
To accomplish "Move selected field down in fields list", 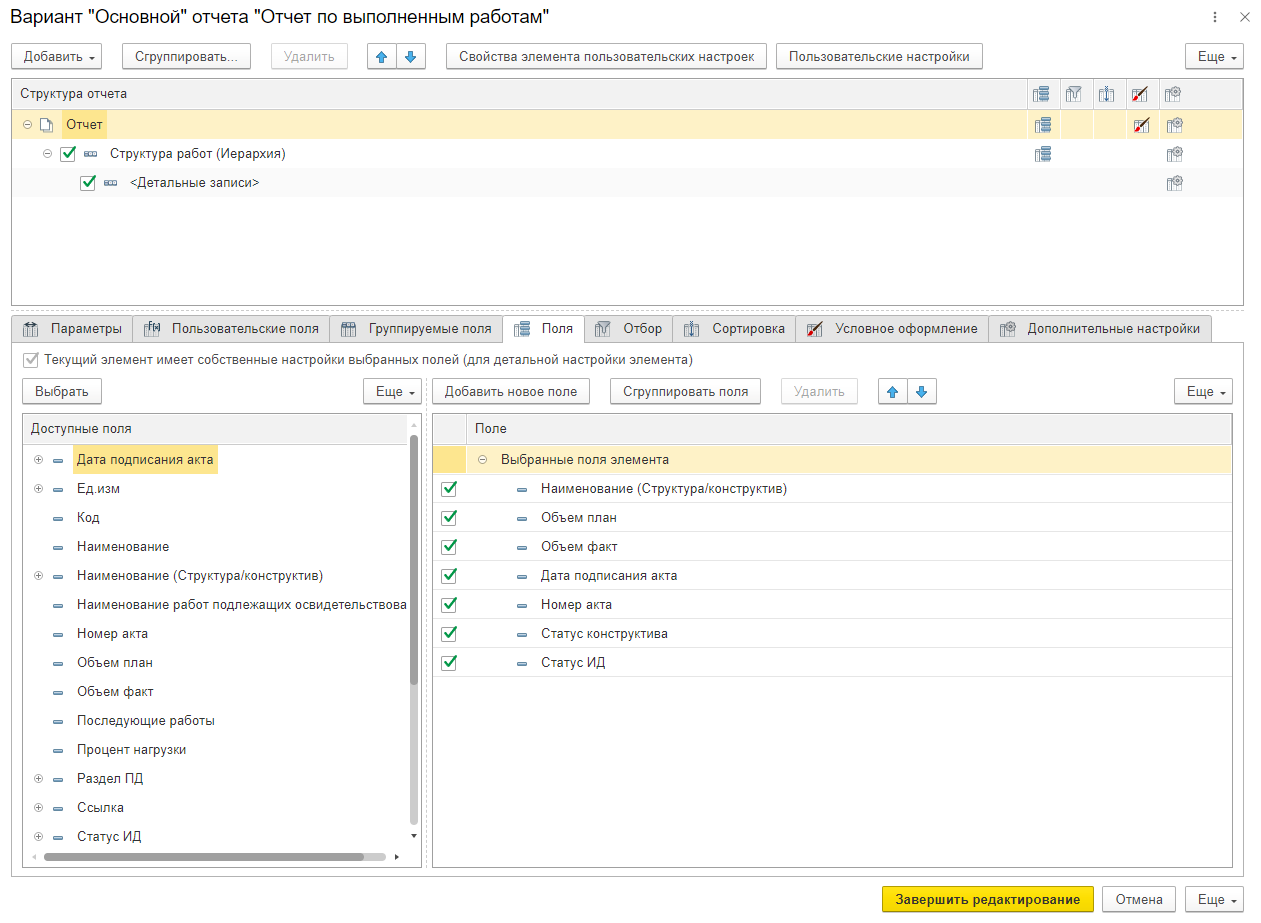I will [x=921, y=392].
